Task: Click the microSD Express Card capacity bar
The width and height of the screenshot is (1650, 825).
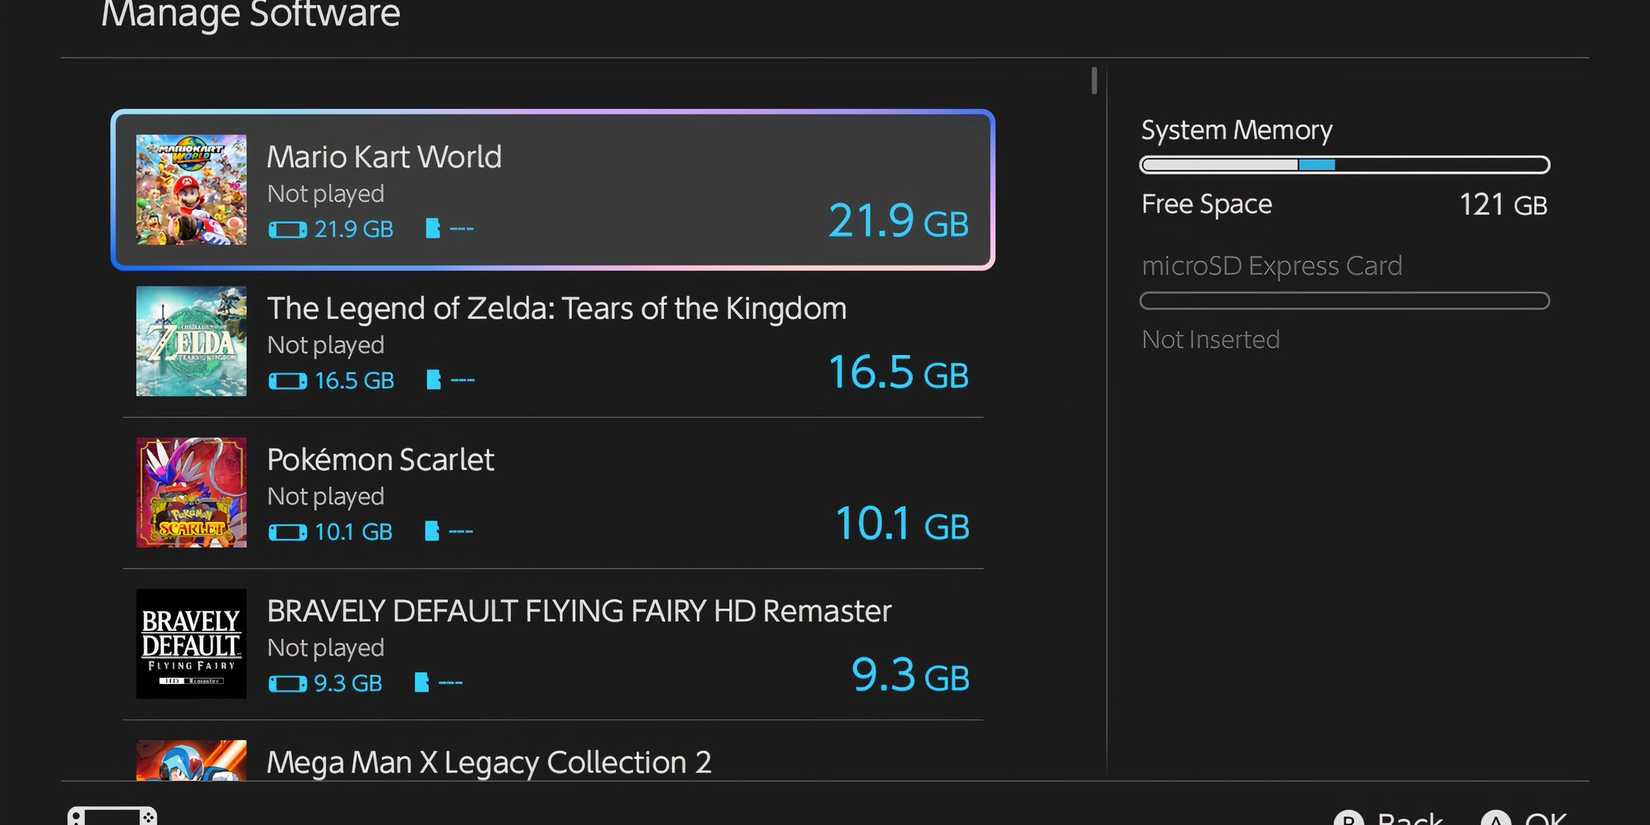Action: pyautogui.click(x=1344, y=300)
